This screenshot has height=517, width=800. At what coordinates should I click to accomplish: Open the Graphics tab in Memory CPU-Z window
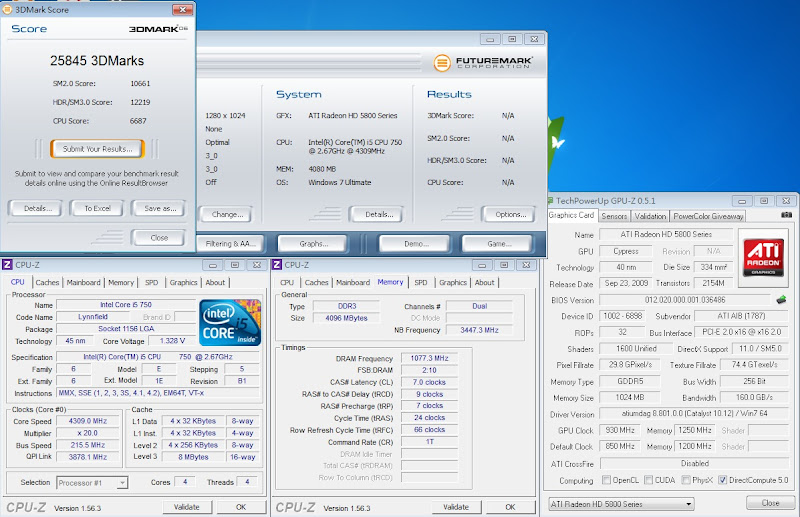[453, 282]
